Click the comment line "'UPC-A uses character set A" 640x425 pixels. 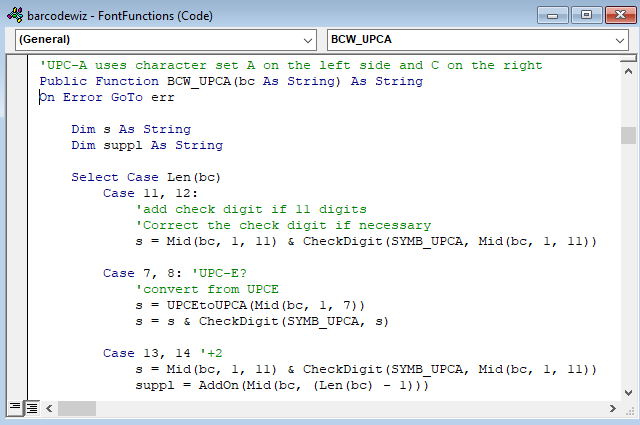coord(291,65)
